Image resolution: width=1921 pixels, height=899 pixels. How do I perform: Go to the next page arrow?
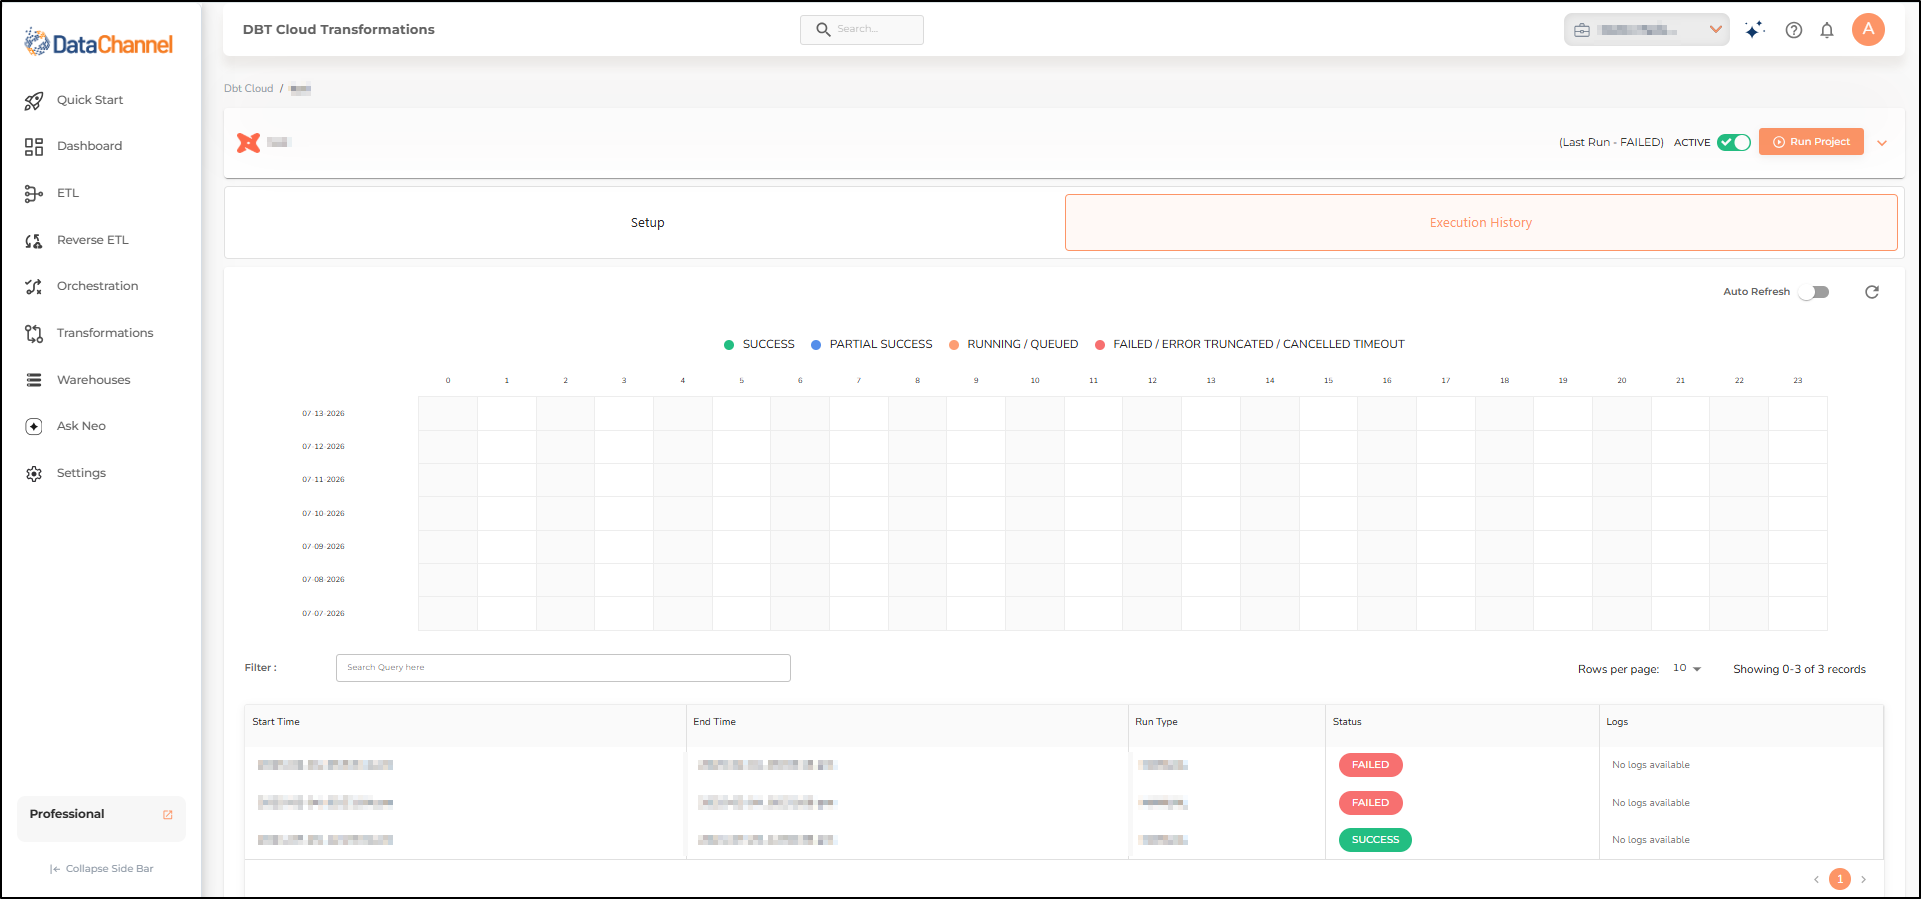pyautogui.click(x=1864, y=880)
